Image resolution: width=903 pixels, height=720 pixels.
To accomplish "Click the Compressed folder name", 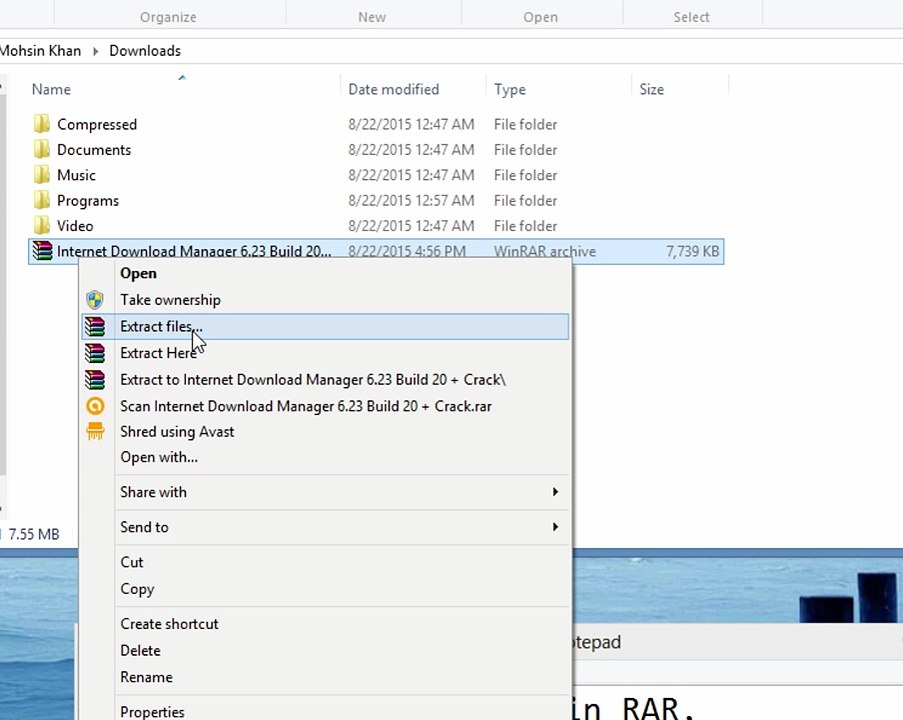I will coord(97,124).
